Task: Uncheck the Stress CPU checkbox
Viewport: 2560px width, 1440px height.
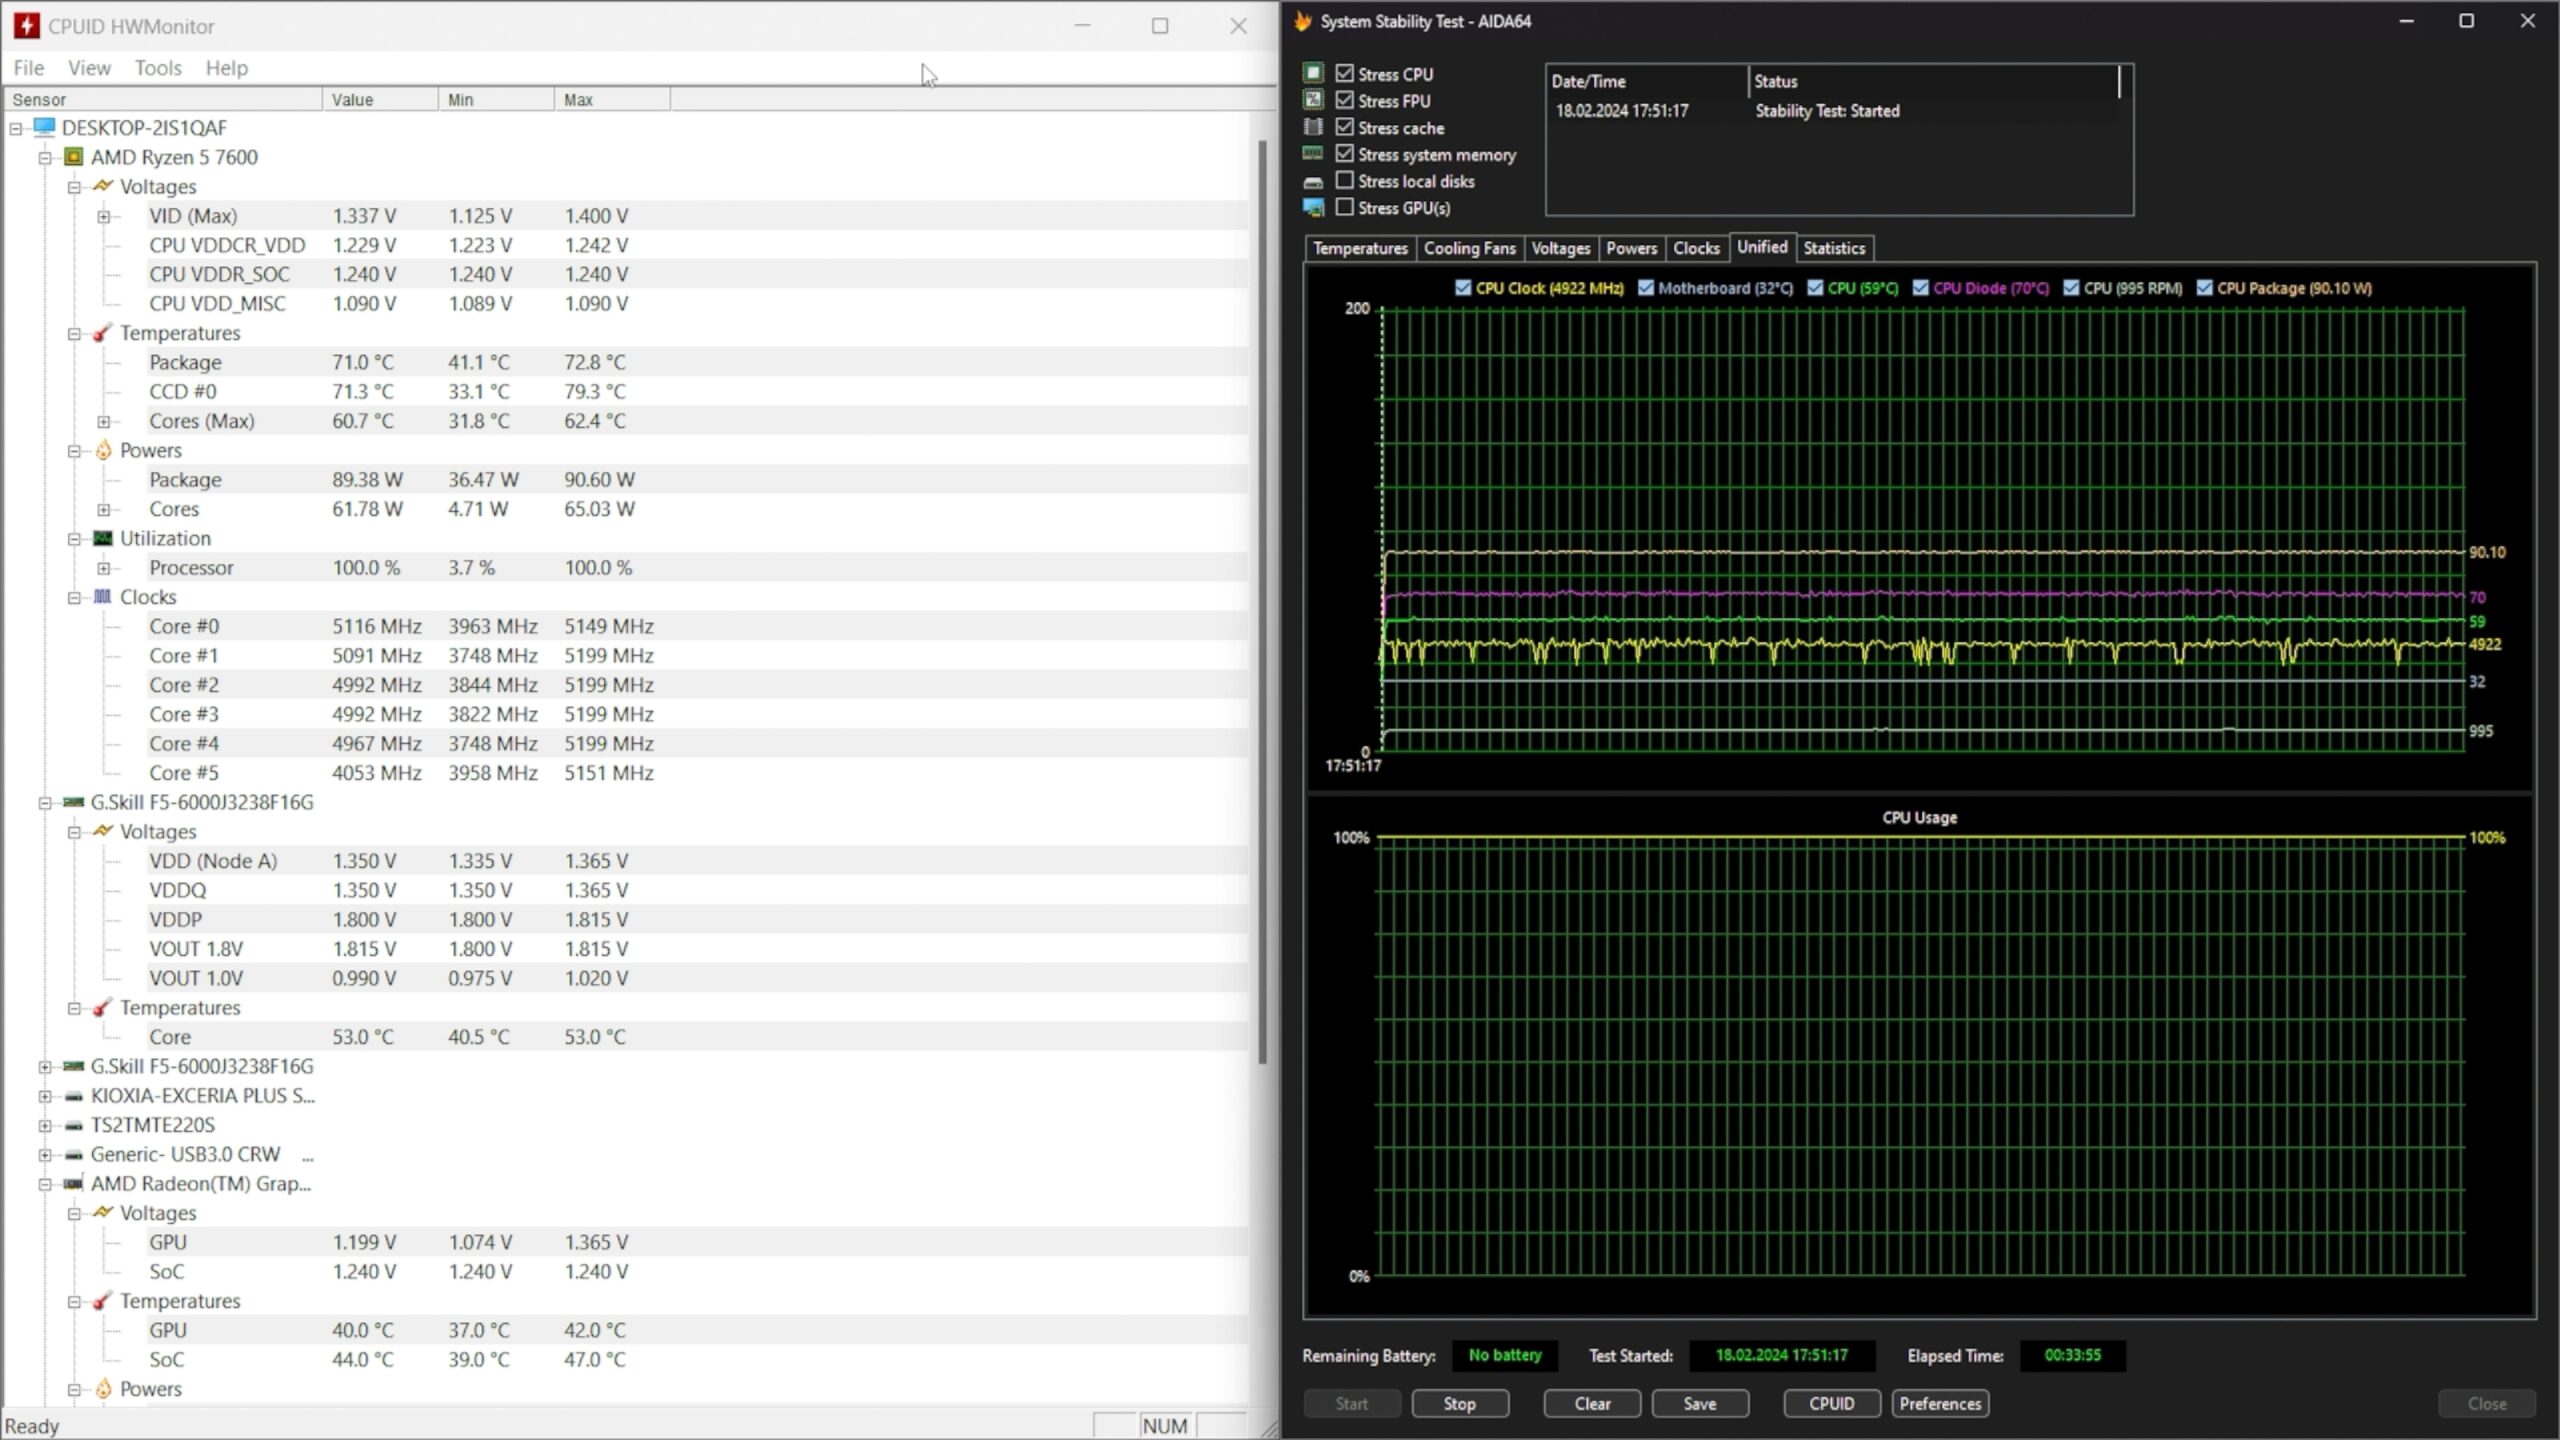Action: click(x=1345, y=73)
